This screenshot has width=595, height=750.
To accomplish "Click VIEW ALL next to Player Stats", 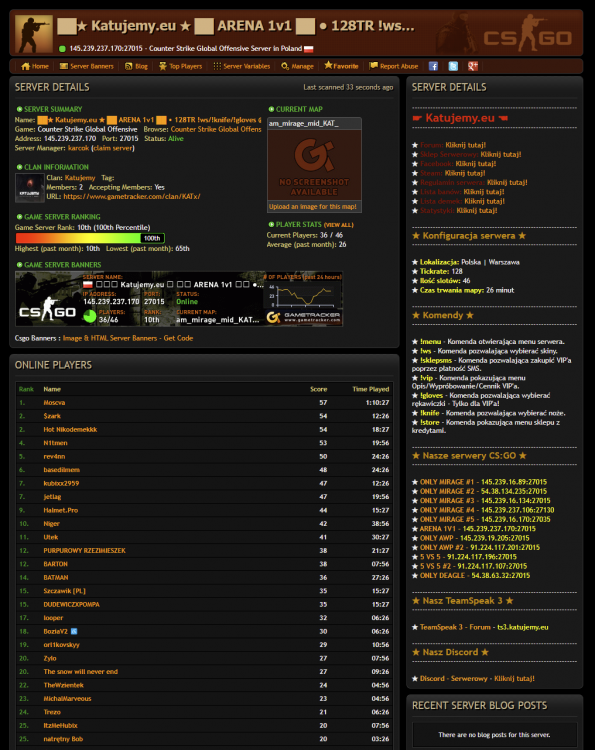I will click(x=339, y=225).
